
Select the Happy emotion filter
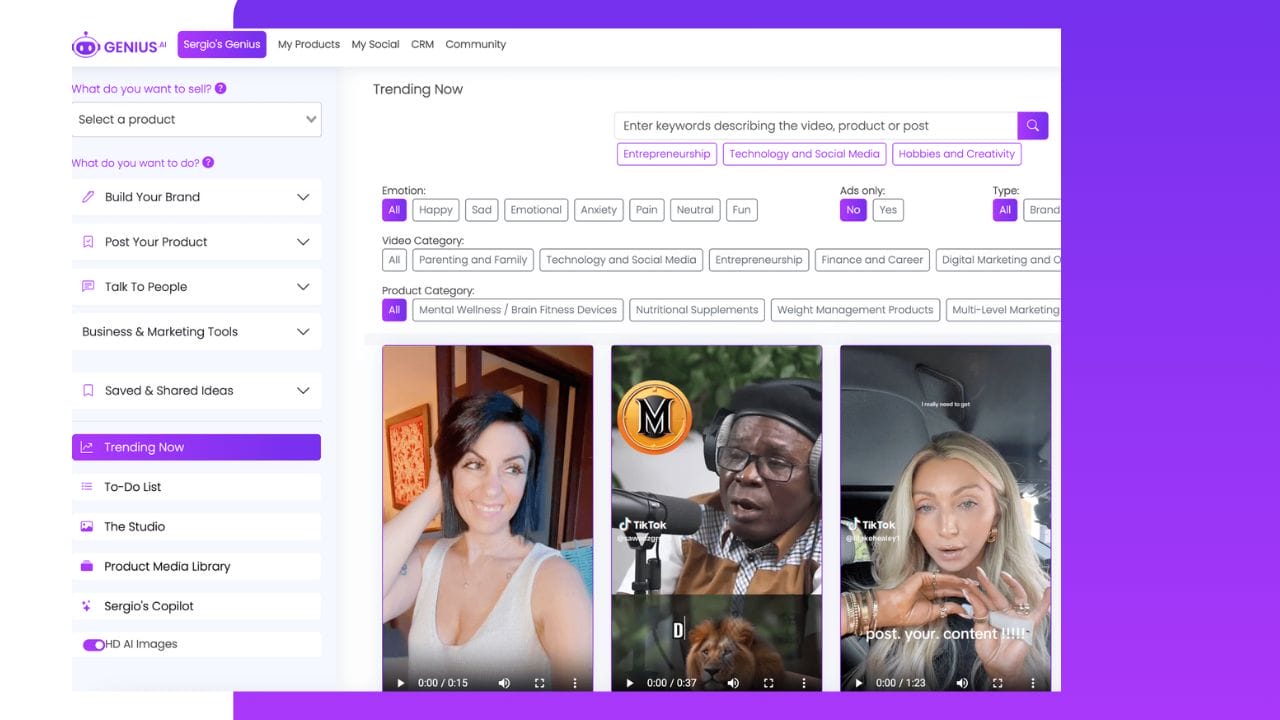coord(436,210)
